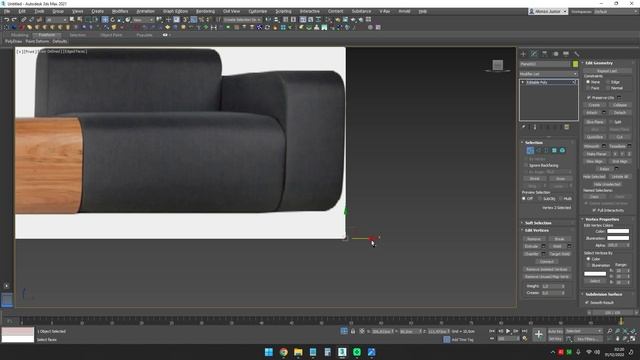Select the Normal constraint radio button
The height and width of the screenshot is (360, 640).
pyautogui.click(x=608, y=88)
